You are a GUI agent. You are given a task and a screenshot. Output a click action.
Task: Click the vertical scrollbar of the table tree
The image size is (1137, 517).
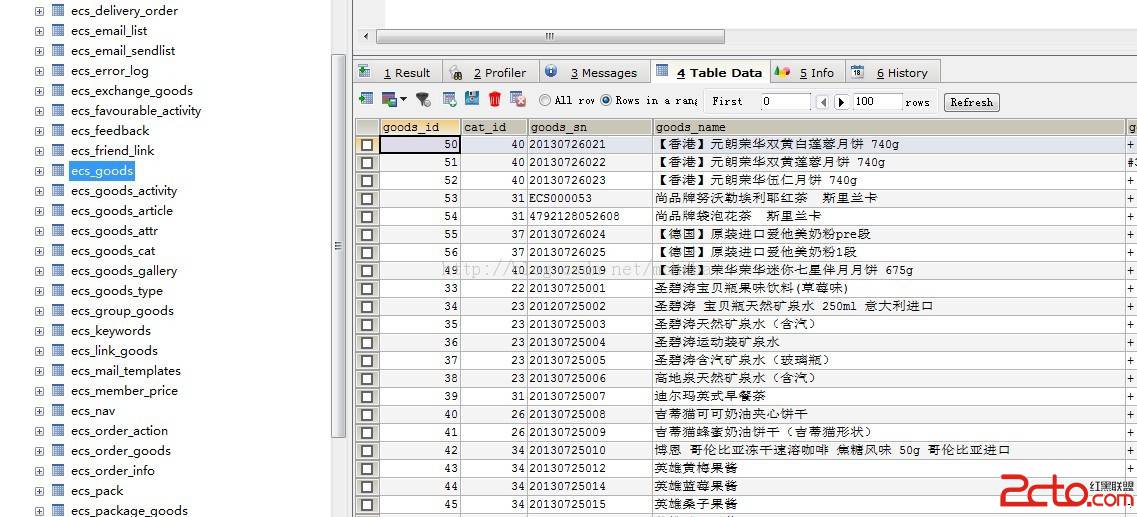[338, 246]
